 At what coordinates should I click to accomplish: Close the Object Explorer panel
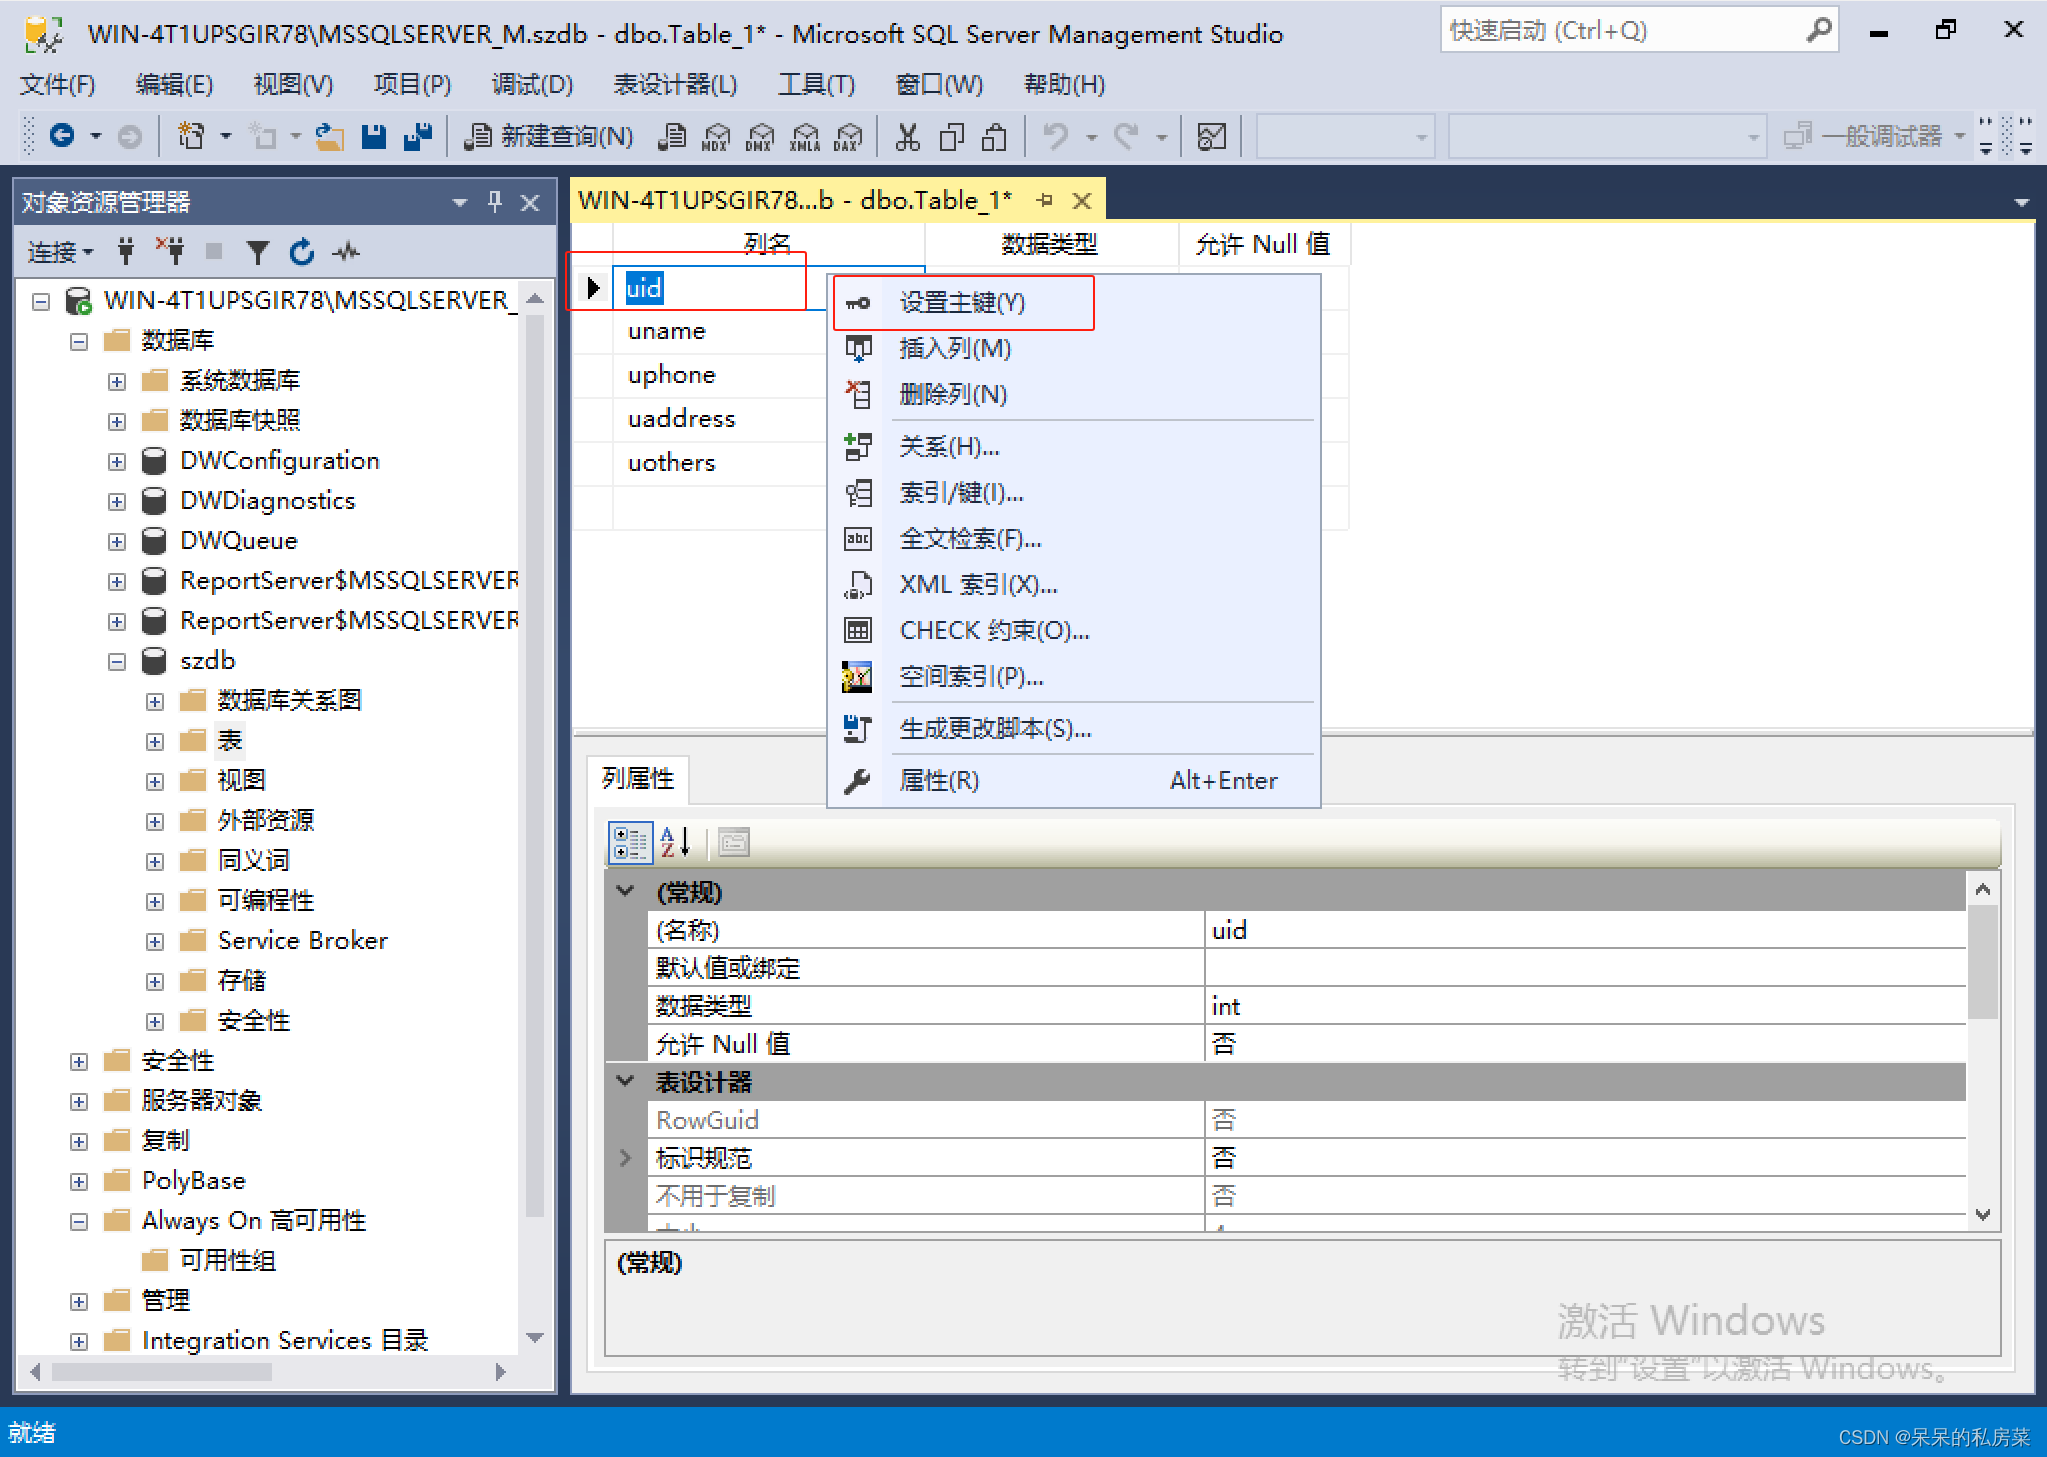(531, 203)
